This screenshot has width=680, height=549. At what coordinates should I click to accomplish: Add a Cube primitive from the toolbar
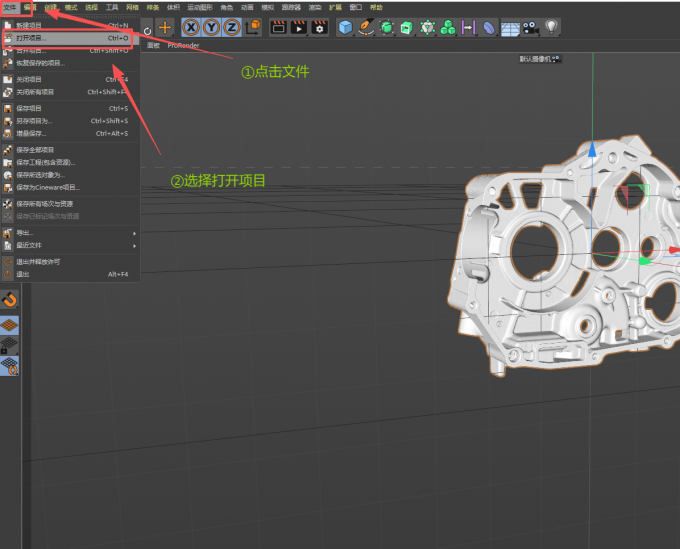(345, 28)
